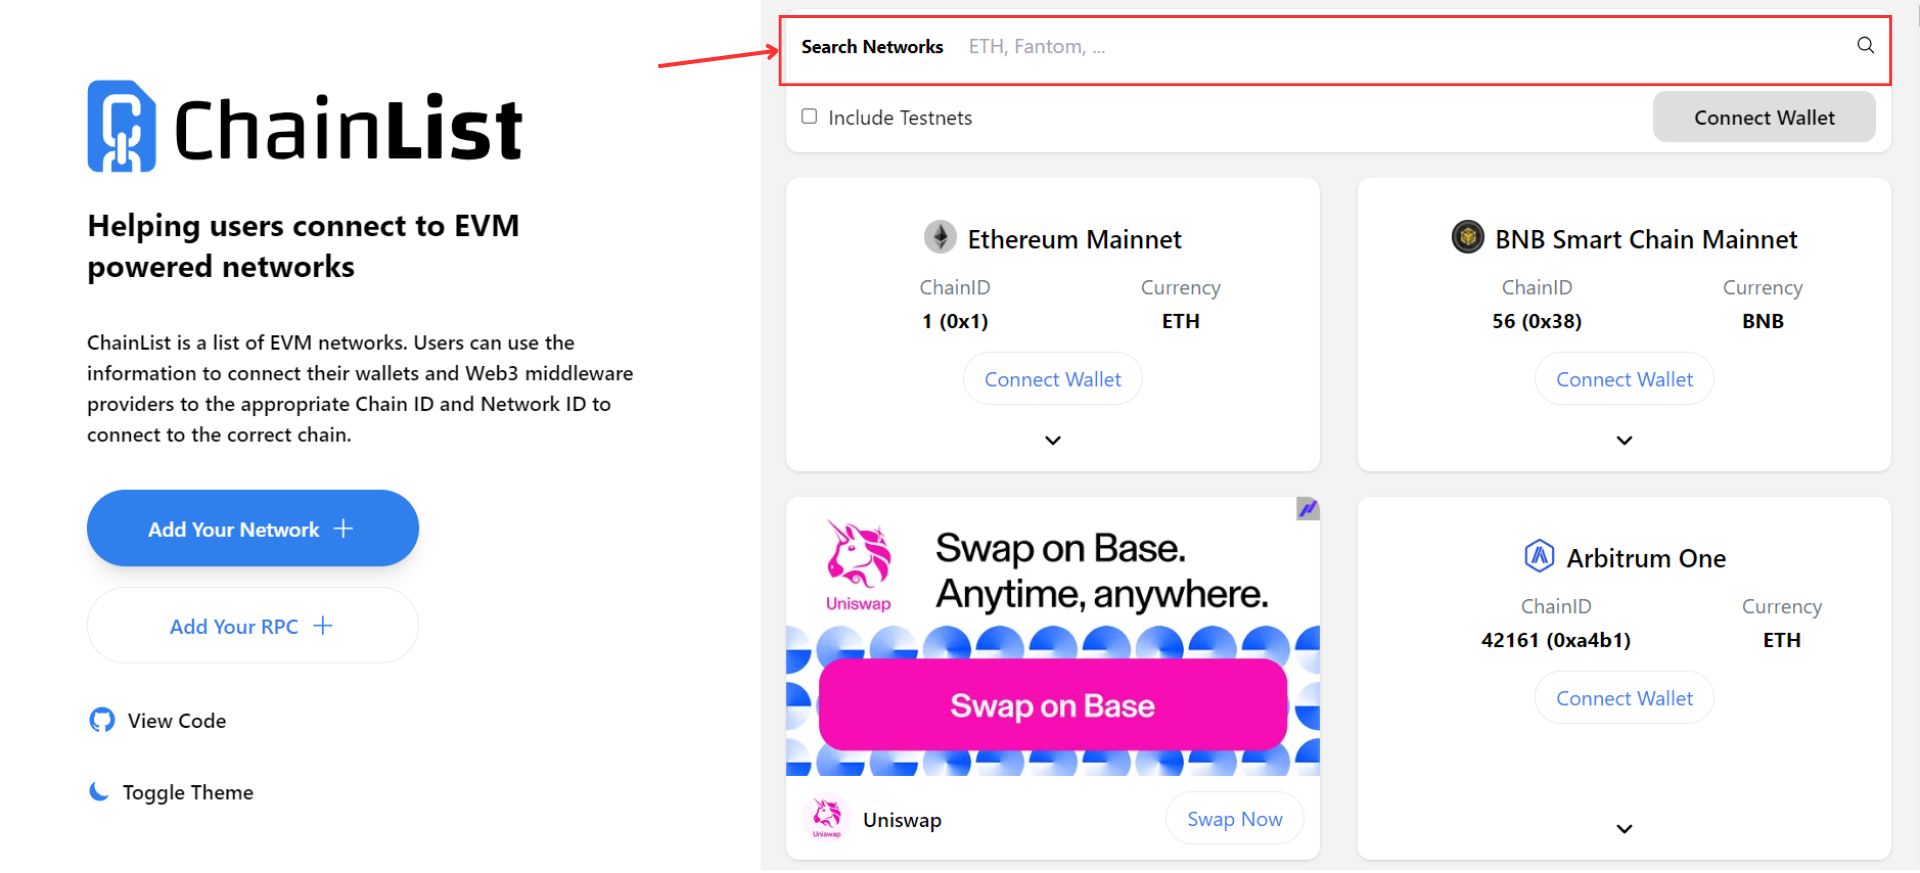1920x873 pixels.
Task: Open the View Code link
Action: tap(176, 720)
